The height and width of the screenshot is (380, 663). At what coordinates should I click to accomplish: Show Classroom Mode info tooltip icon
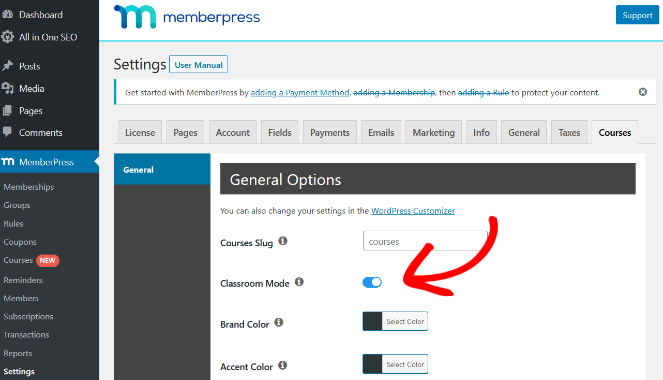pyautogui.click(x=299, y=282)
